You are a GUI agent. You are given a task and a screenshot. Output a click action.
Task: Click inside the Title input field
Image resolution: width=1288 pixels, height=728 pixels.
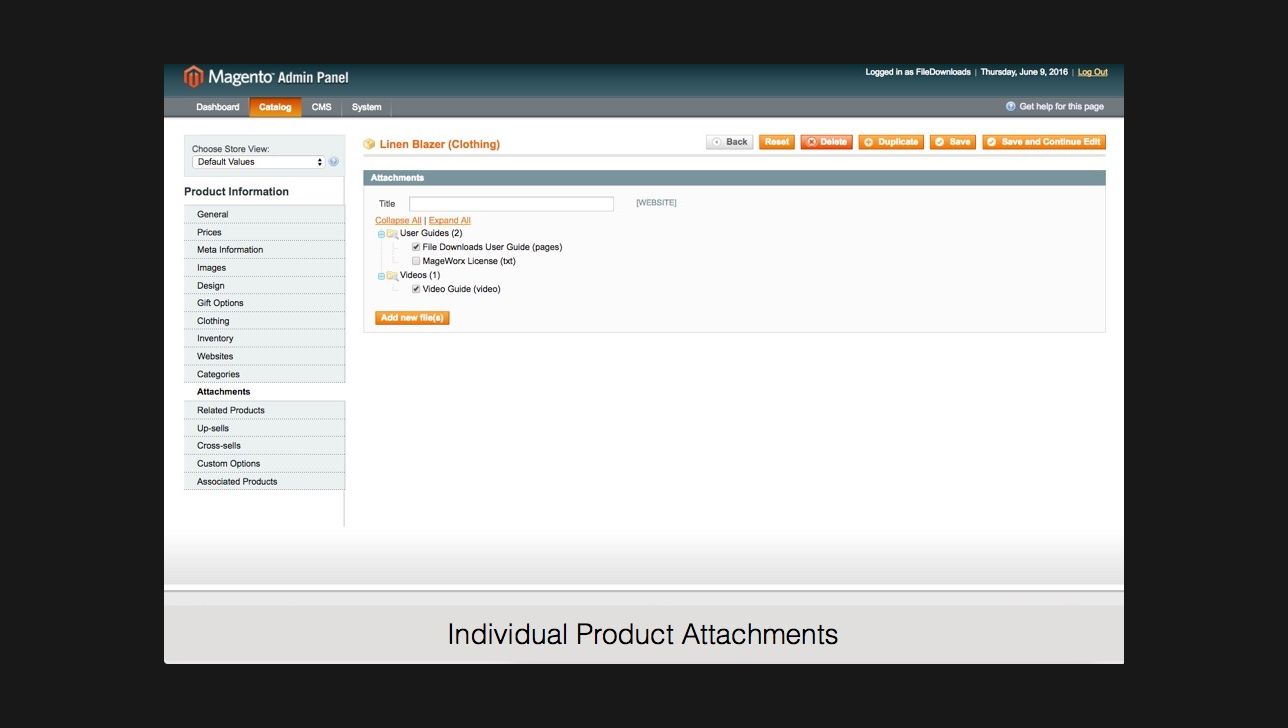[511, 203]
